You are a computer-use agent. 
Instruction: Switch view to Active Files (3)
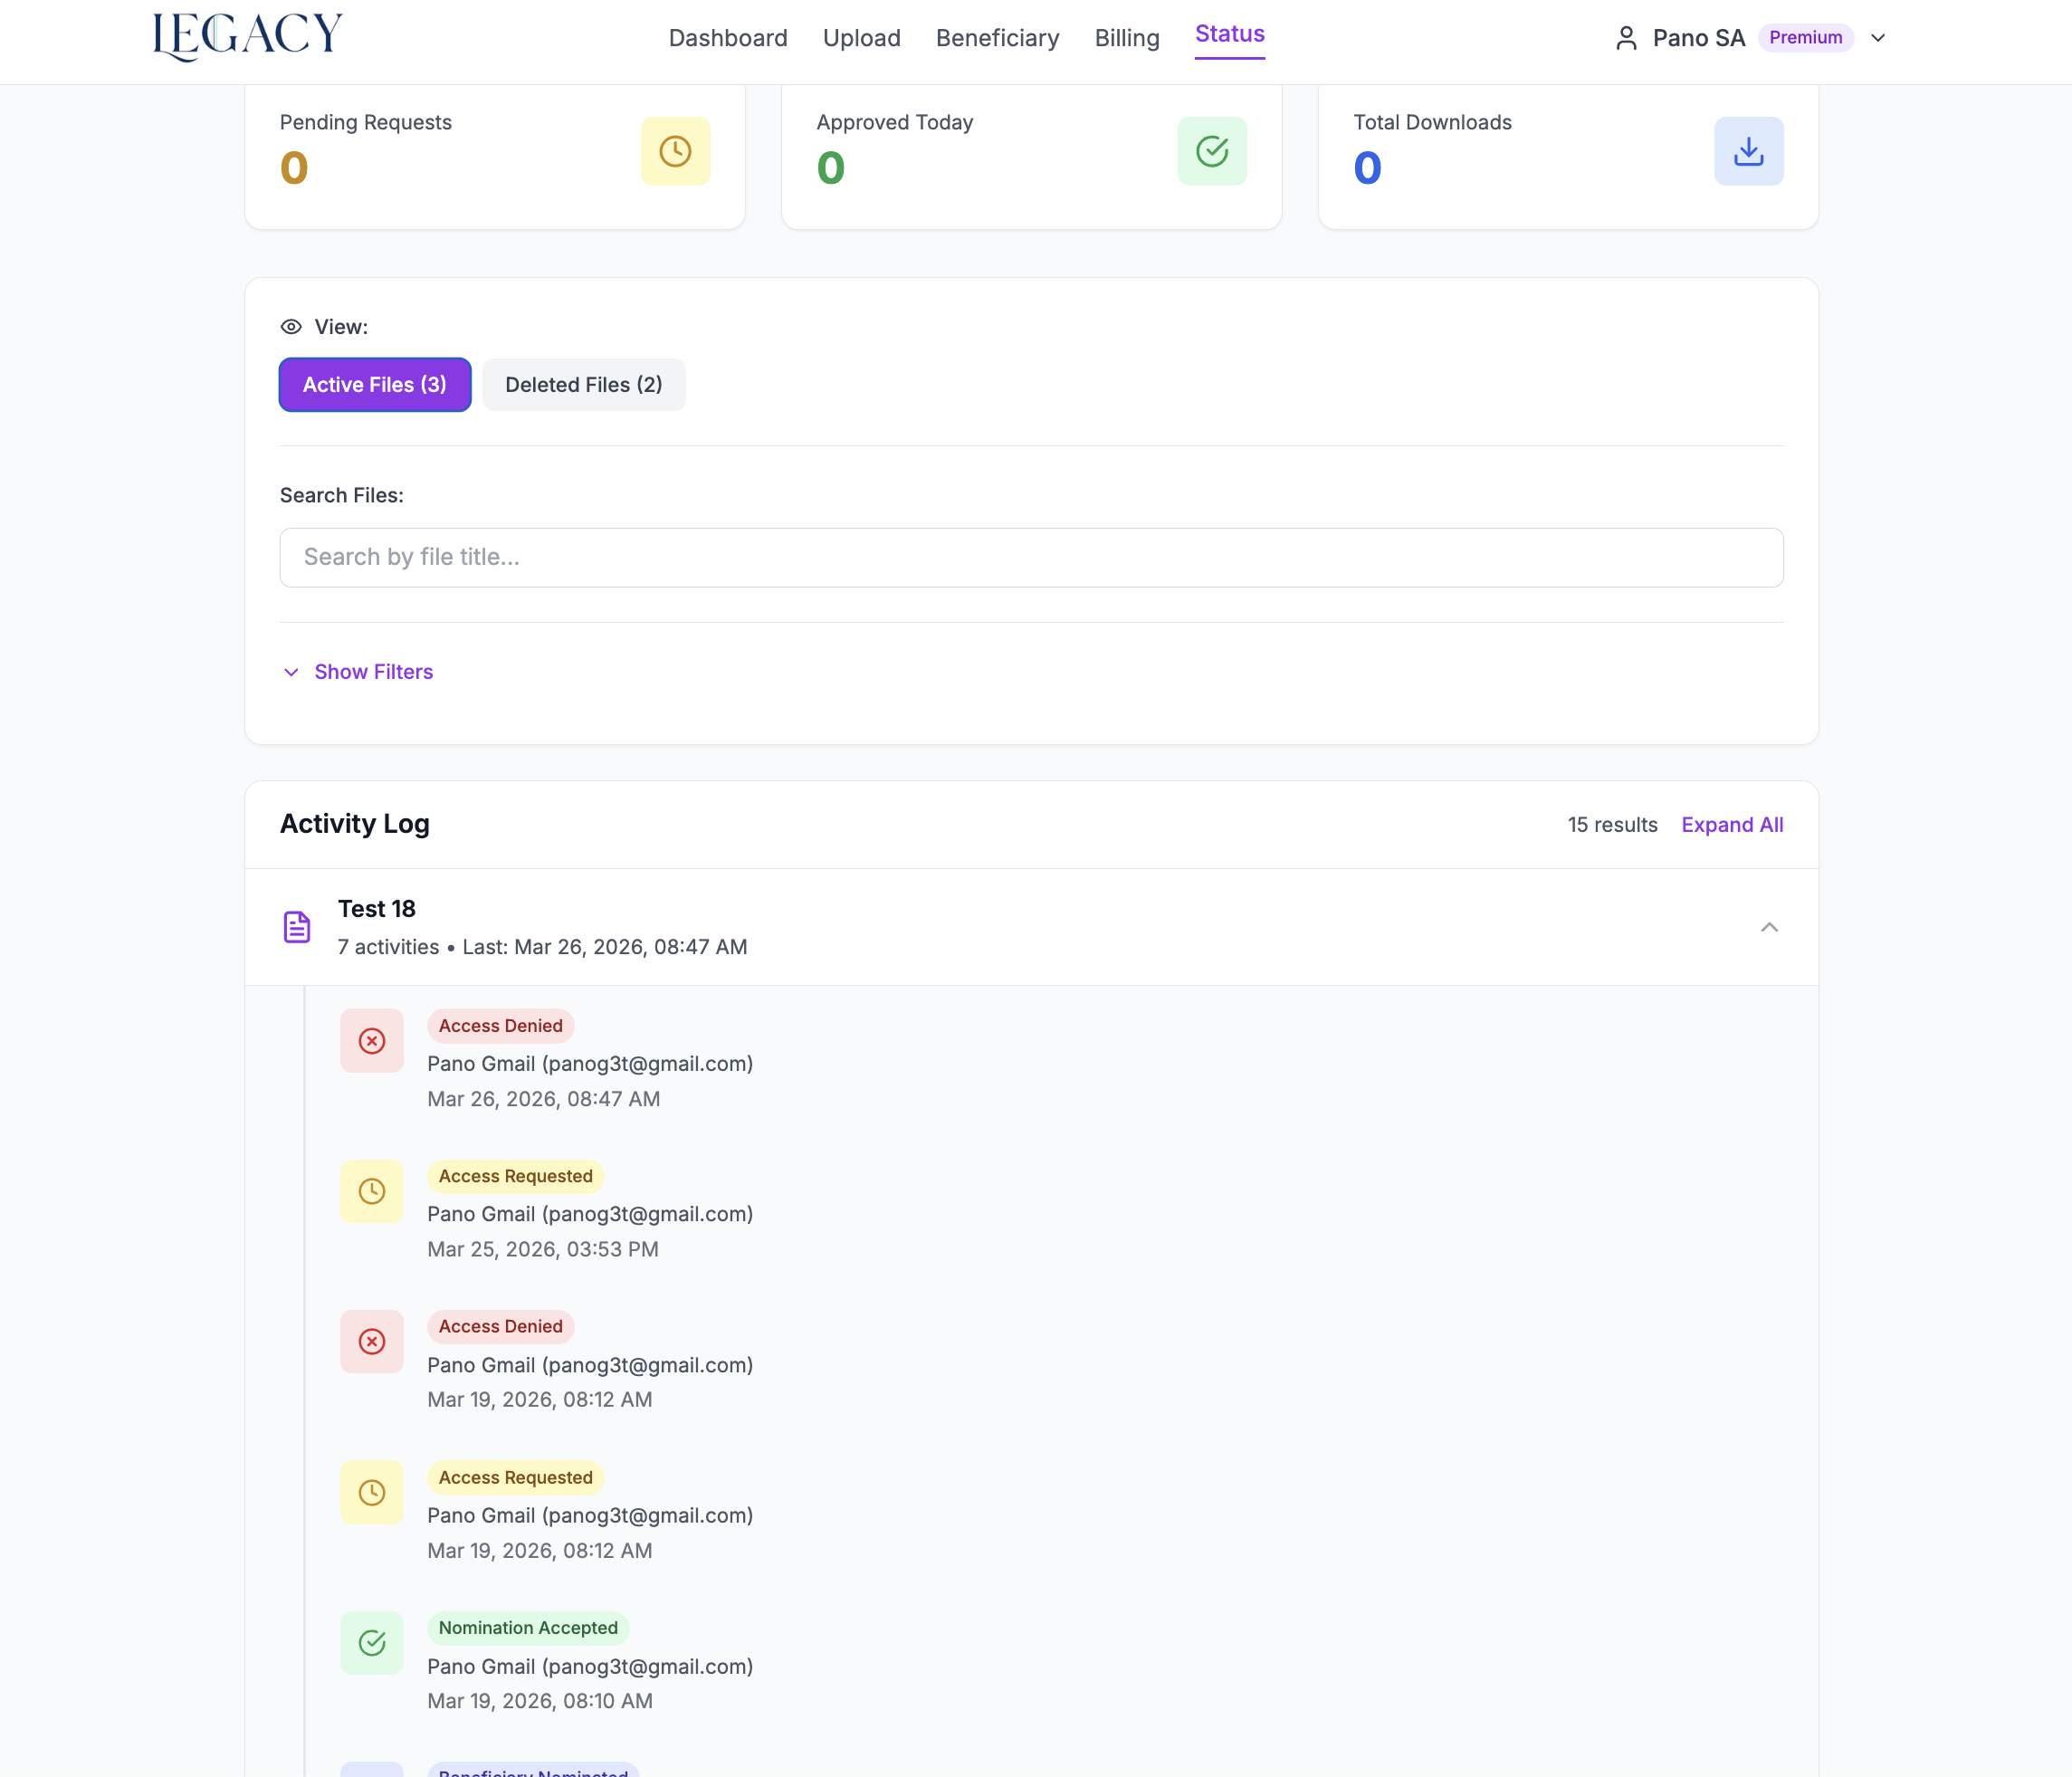[375, 385]
